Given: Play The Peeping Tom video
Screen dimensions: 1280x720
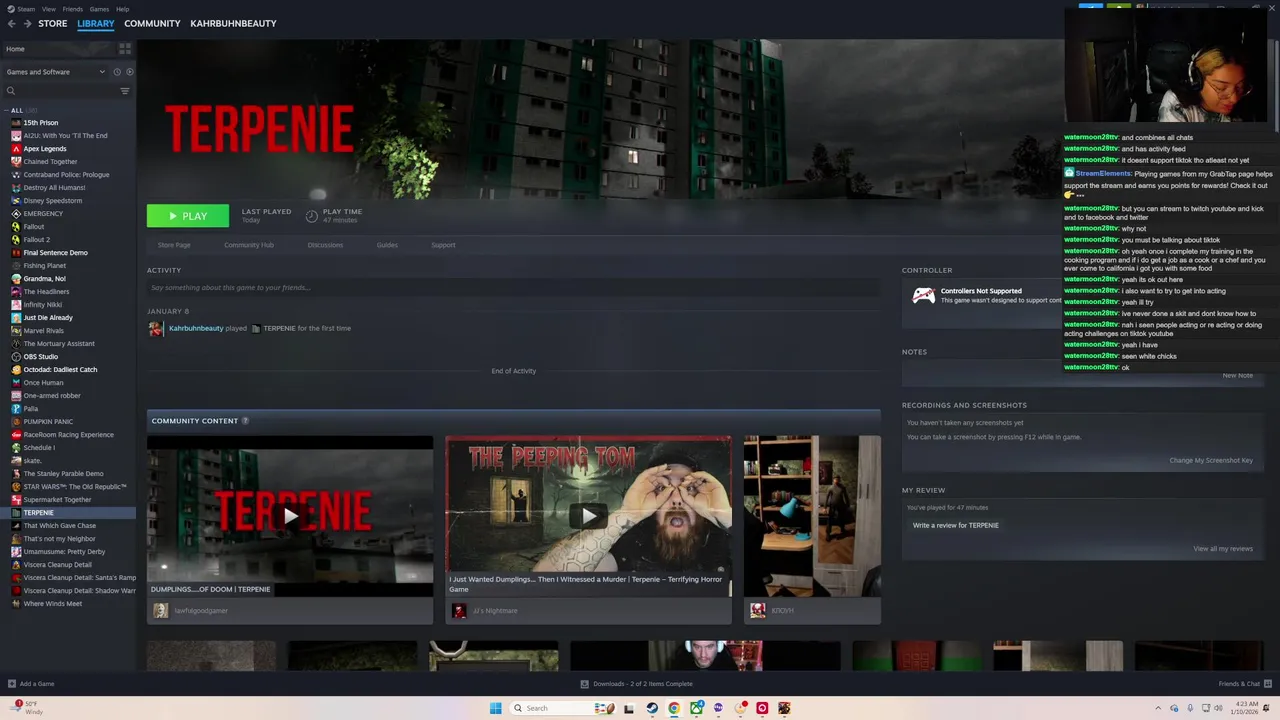Looking at the screenshot, I should [x=588, y=516].
